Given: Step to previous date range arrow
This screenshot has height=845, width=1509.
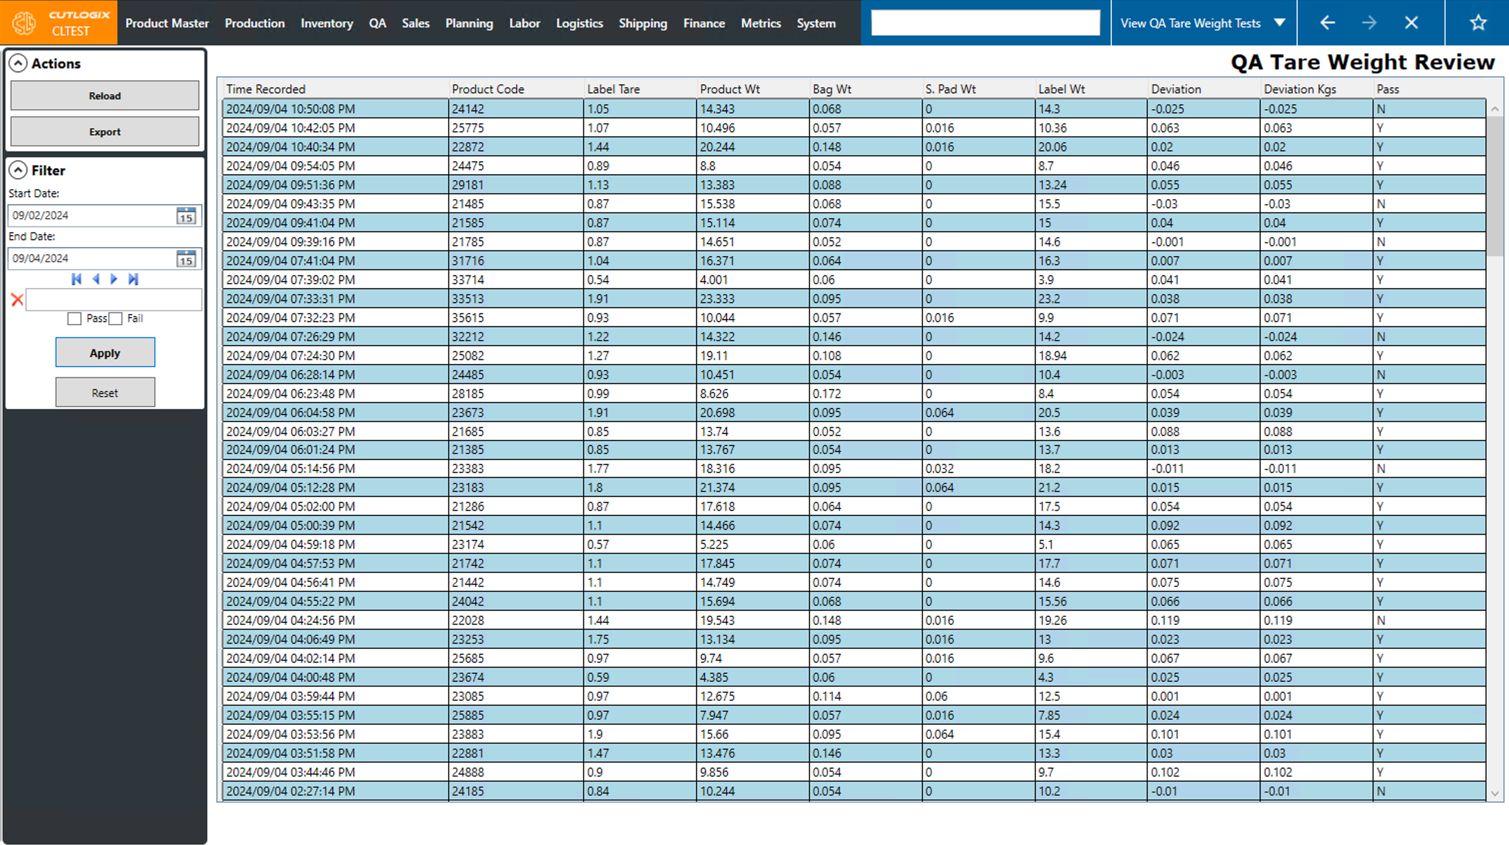Looking at the screenshot, I should click(x=96, y=280).
